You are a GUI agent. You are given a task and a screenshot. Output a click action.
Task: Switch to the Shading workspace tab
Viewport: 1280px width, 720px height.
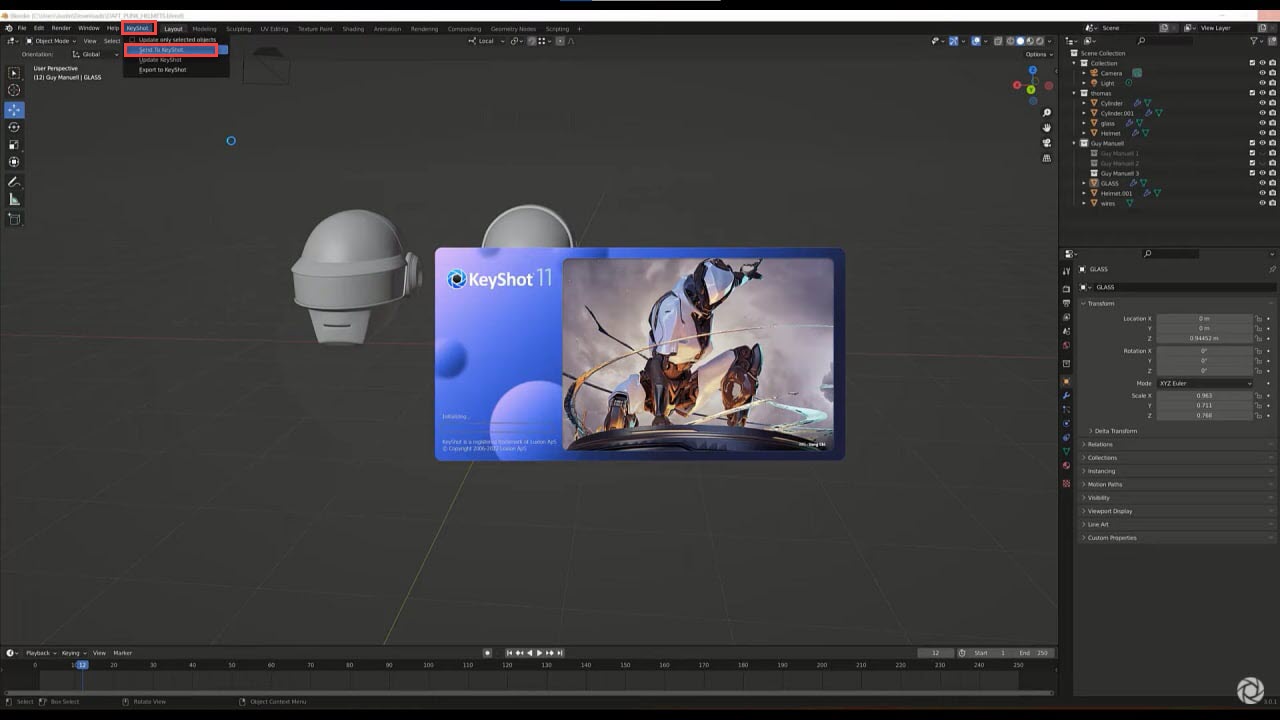coord(353,29)
